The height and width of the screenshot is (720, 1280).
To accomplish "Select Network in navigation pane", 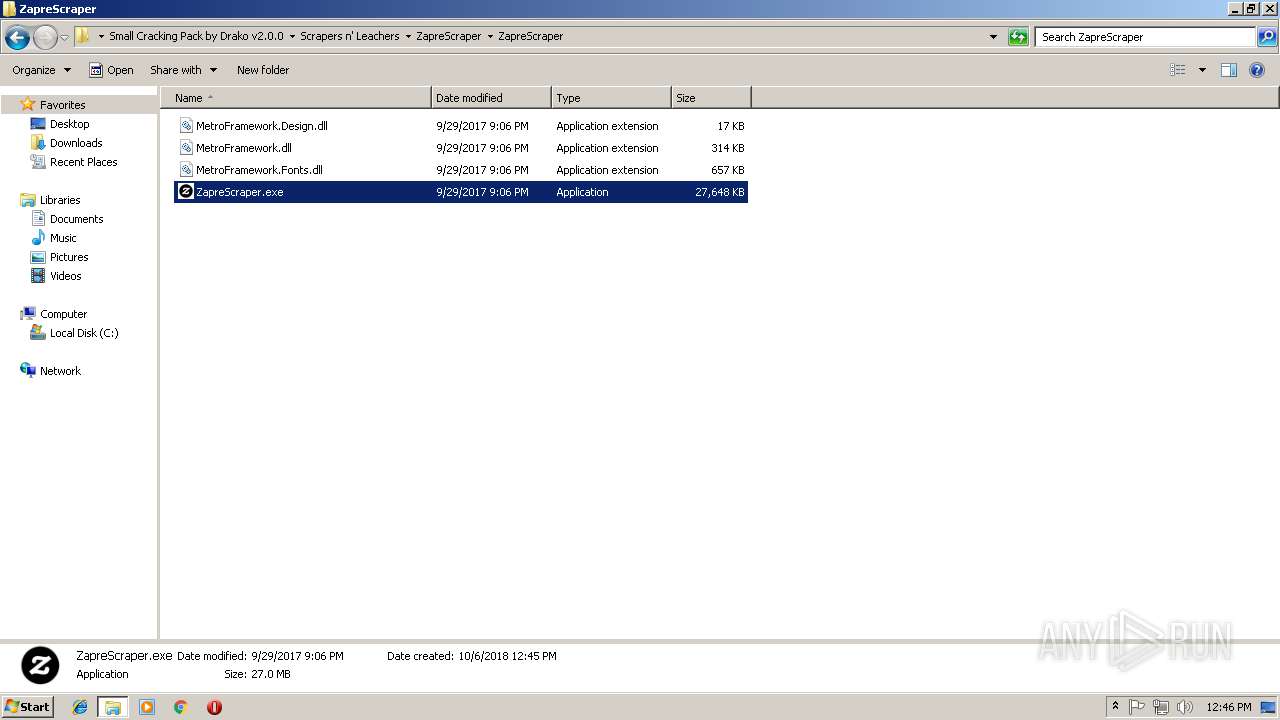I will click(60, 371).
